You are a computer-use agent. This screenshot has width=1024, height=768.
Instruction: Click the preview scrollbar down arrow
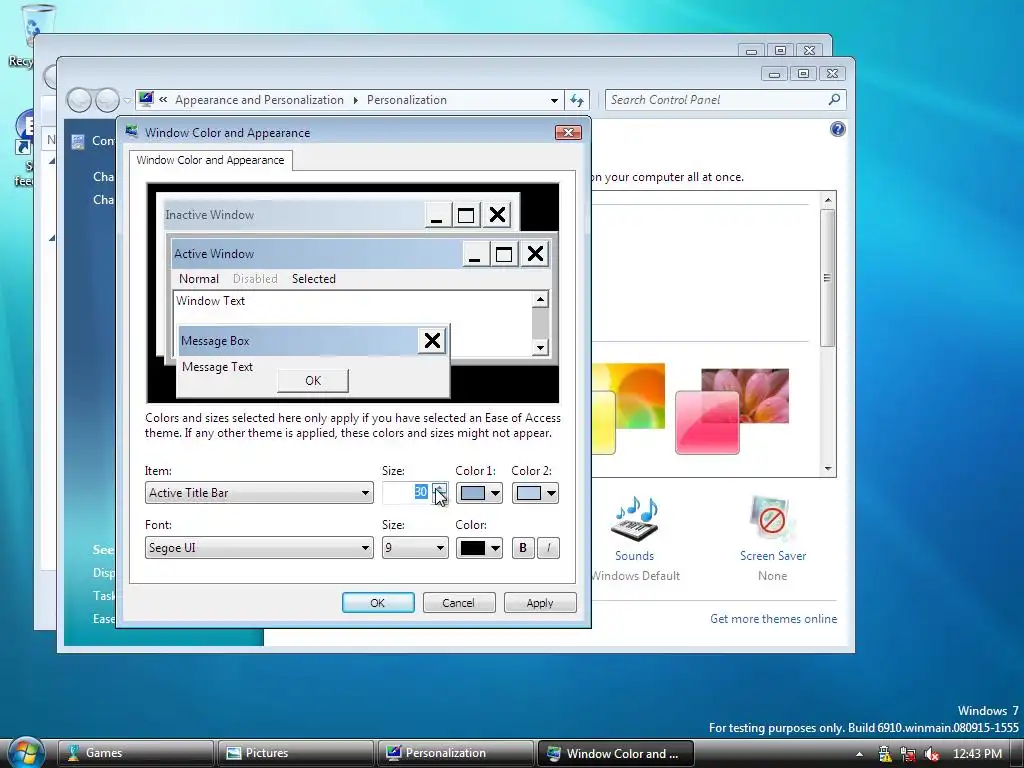tap(540, 348)
